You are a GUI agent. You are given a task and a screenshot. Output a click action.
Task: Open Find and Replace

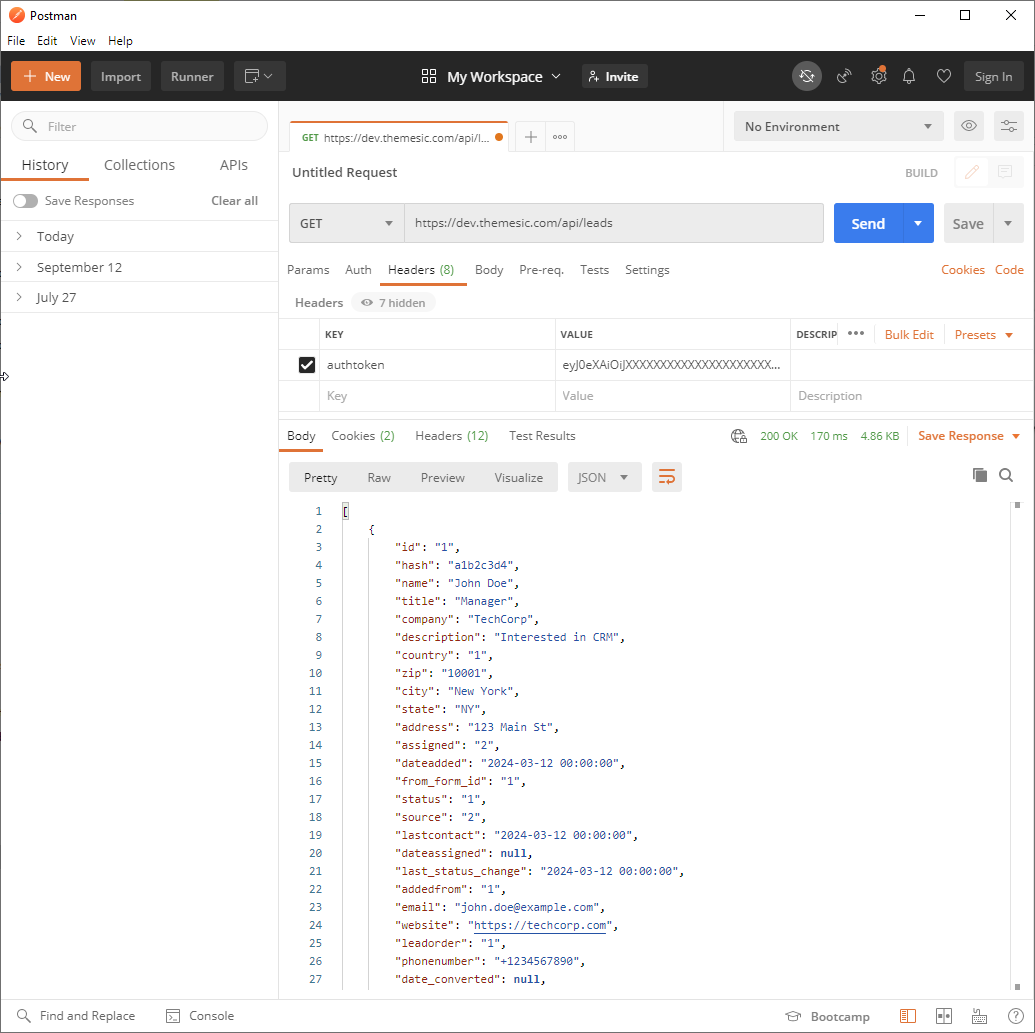(76, 1016)
